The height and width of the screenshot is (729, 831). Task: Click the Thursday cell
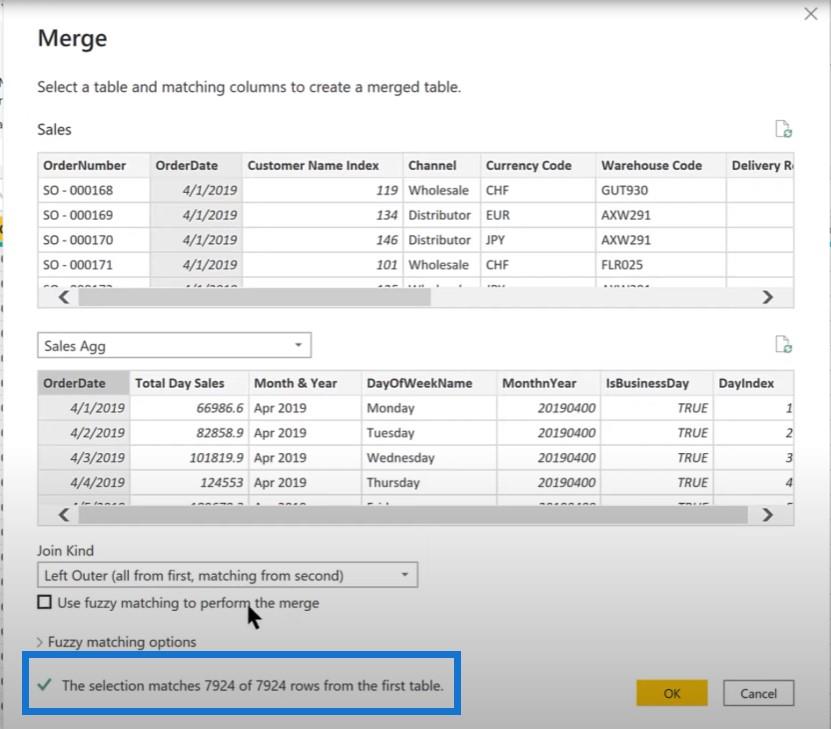click(x=429, y=483)
